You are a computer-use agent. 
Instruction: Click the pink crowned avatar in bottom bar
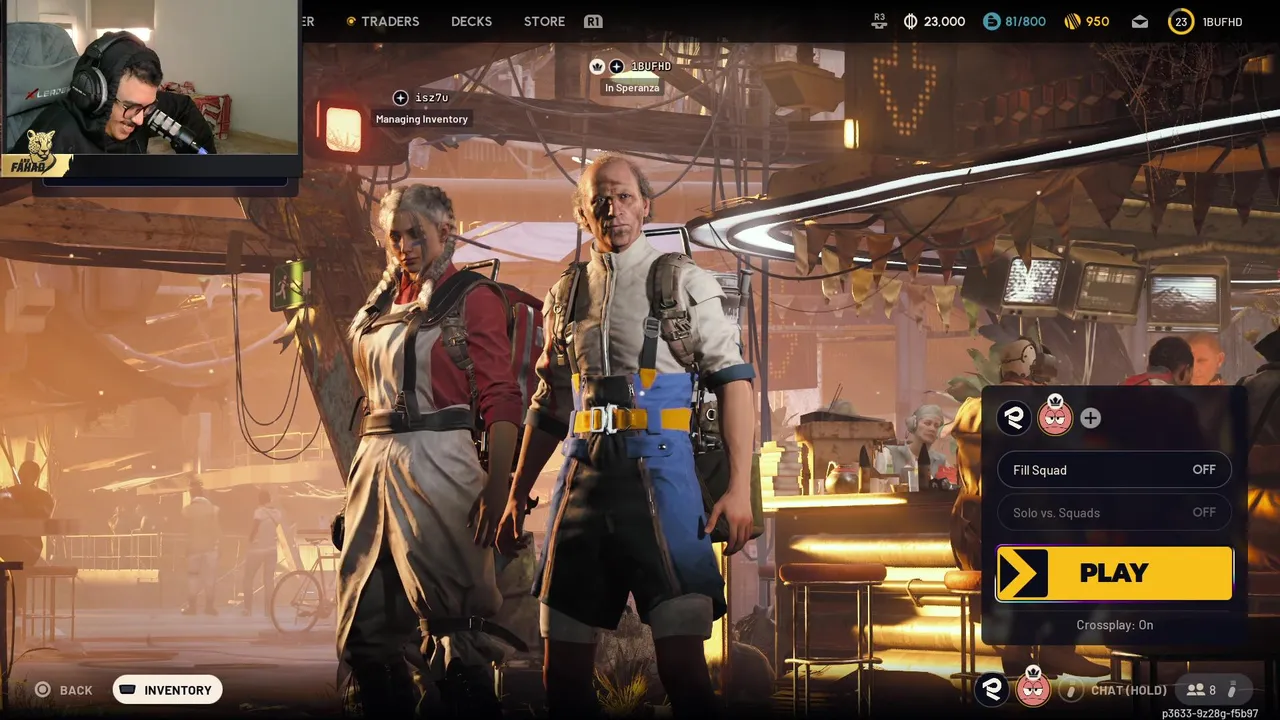pyautogui.click(x=1033, y=687)
